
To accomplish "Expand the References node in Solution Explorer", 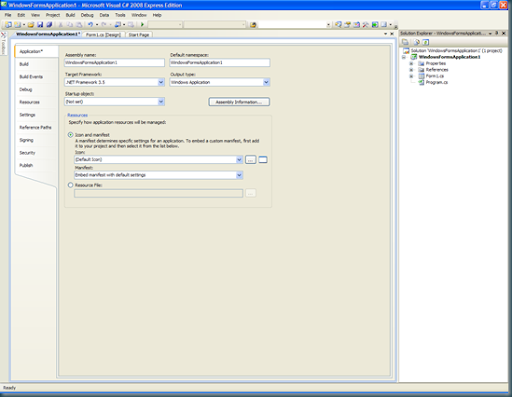I will [x=411, y=70].
